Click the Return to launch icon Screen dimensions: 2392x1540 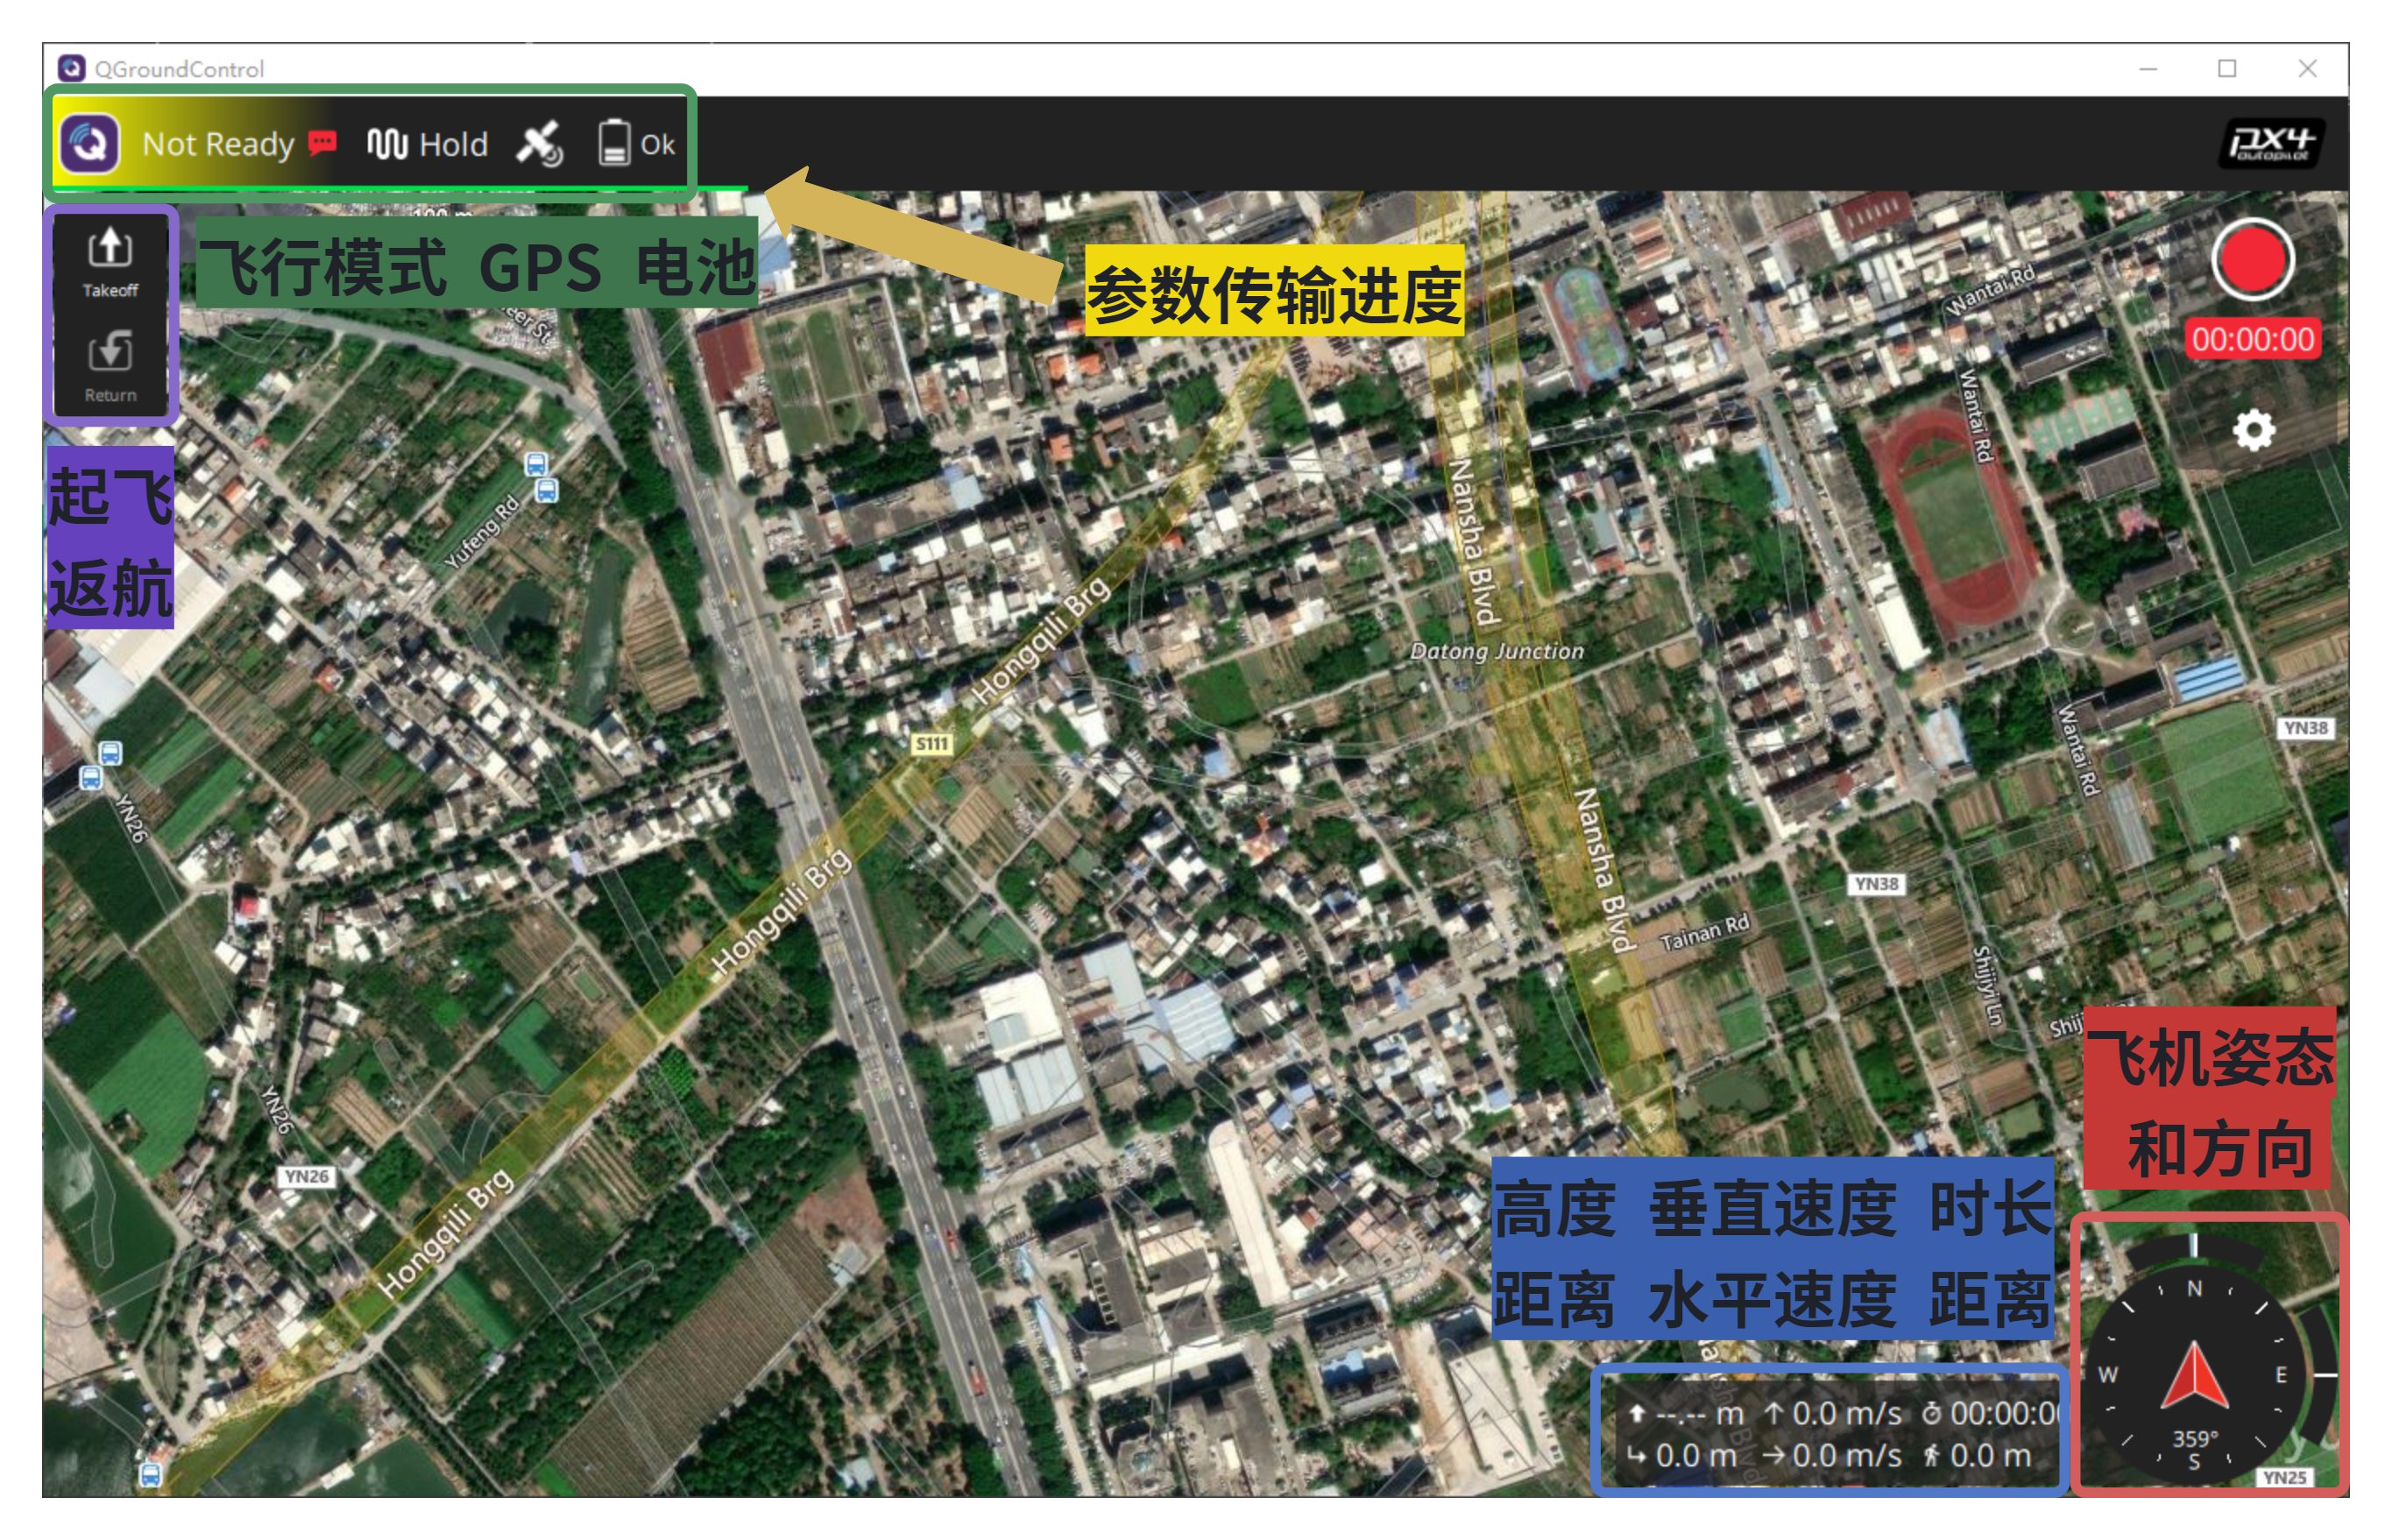[x=110, y=366]
